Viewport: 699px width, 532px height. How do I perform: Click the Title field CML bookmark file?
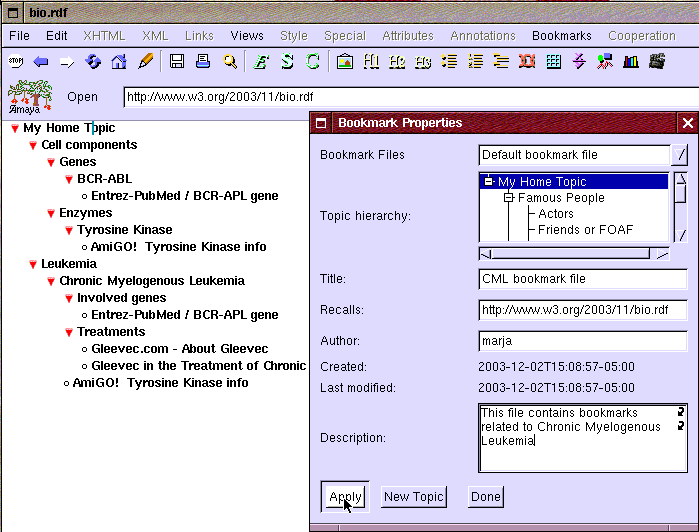point(583,279)
